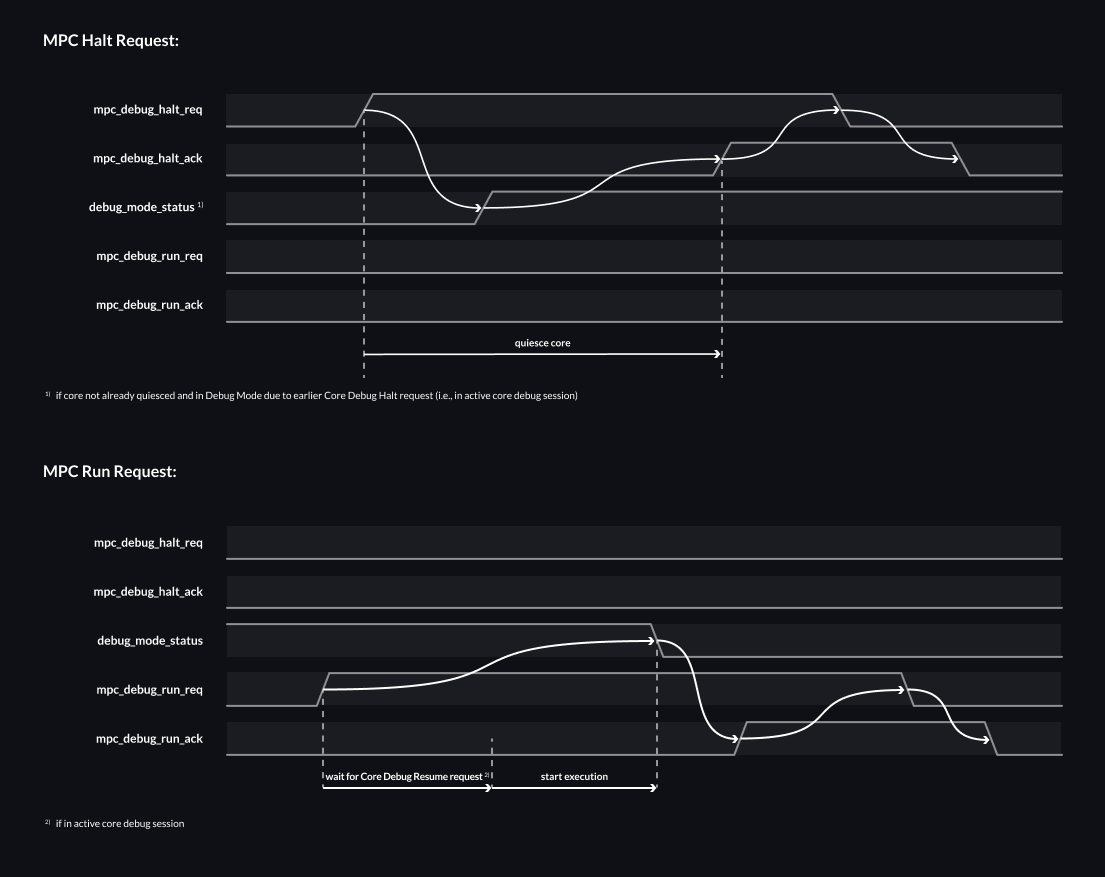Click the "quiesce core" annotation text
The height and width of the screenshot is (877, 1105).
coord(543,343)
